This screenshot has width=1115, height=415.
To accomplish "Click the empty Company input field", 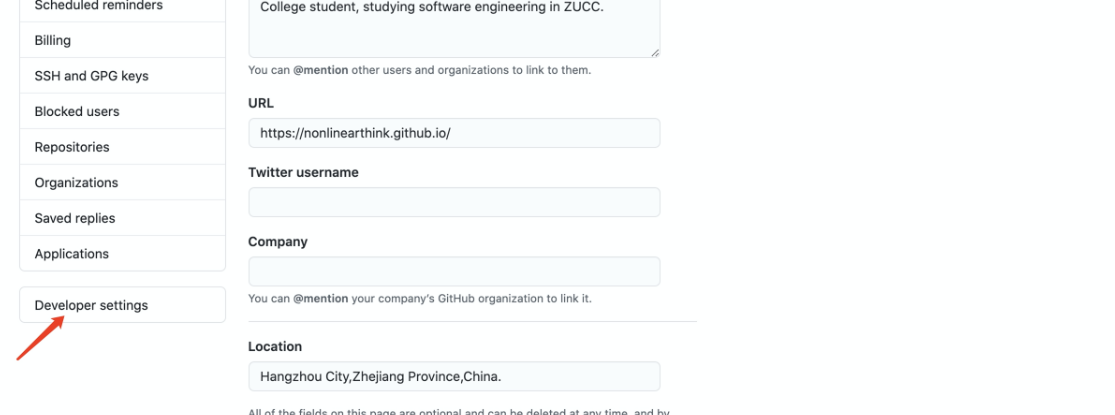I will 453,272.
